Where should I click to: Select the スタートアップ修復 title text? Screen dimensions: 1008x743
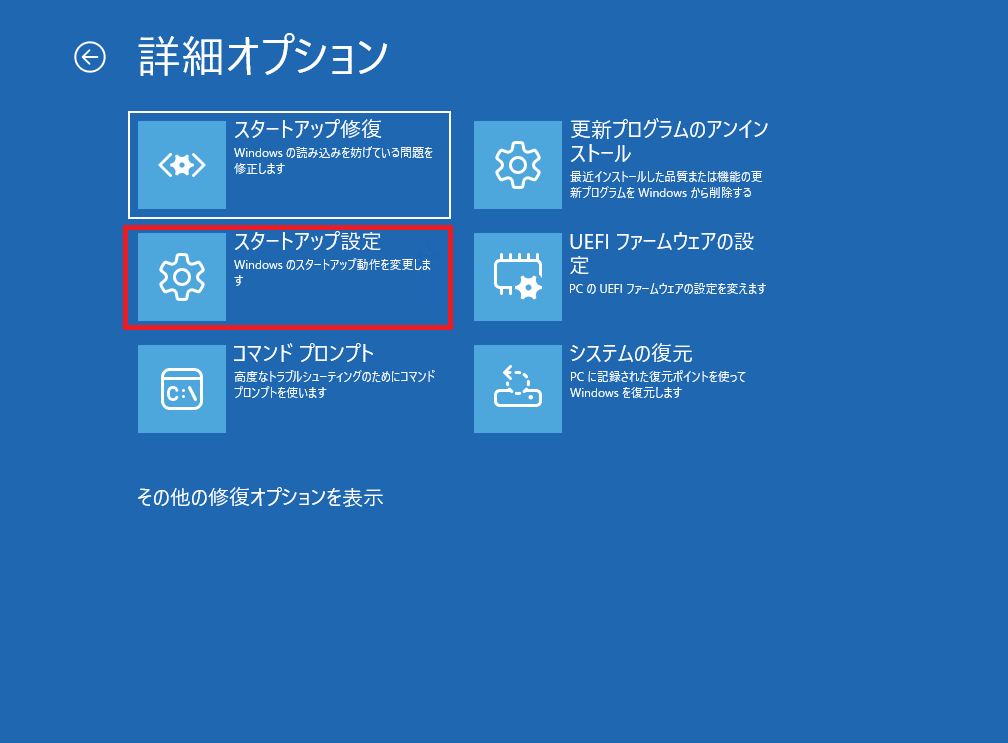pyautogui.click(x=308, y=129)
